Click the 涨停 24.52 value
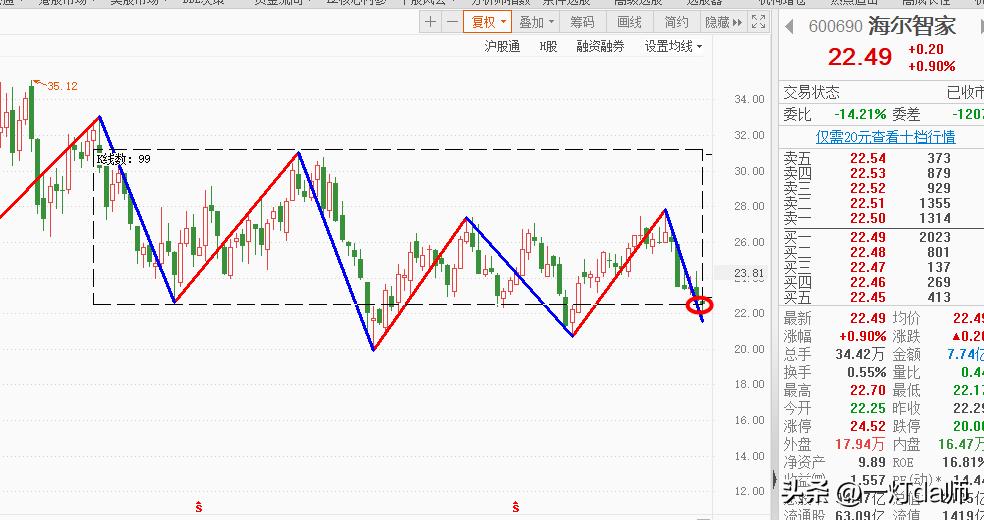This screenshot has width=984, height=520. coord(868,427)
